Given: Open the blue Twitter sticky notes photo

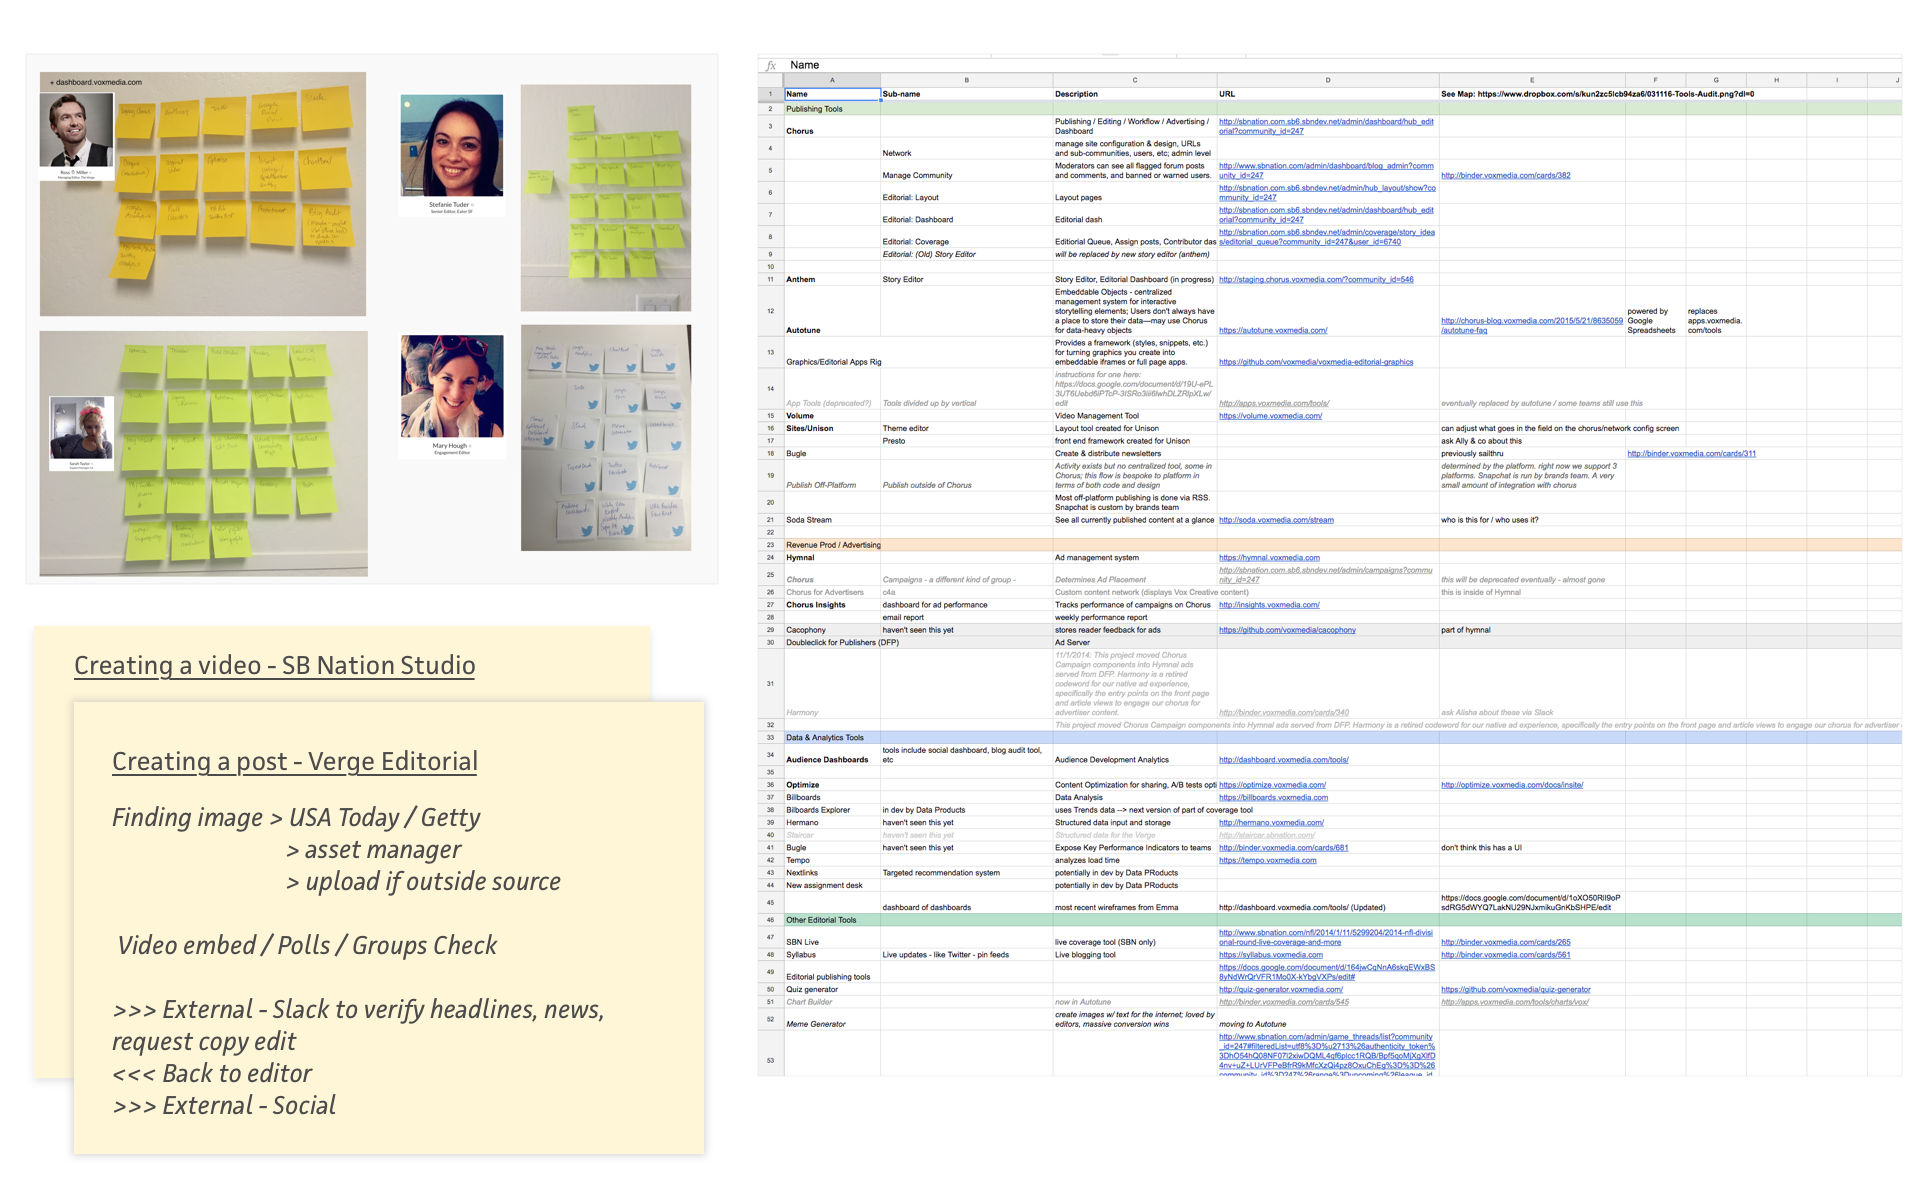Looking at the screenshot, I should click(606, 438).
